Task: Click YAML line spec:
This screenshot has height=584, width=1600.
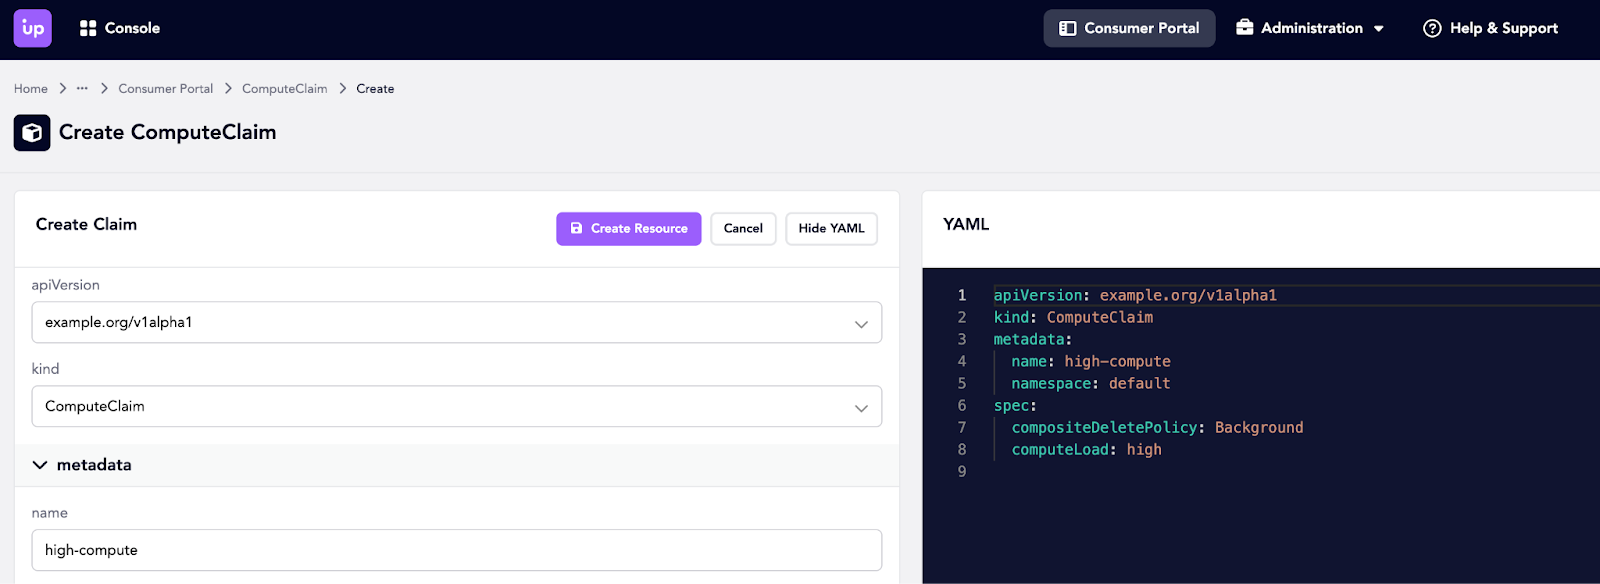Action: point(1015,405)
